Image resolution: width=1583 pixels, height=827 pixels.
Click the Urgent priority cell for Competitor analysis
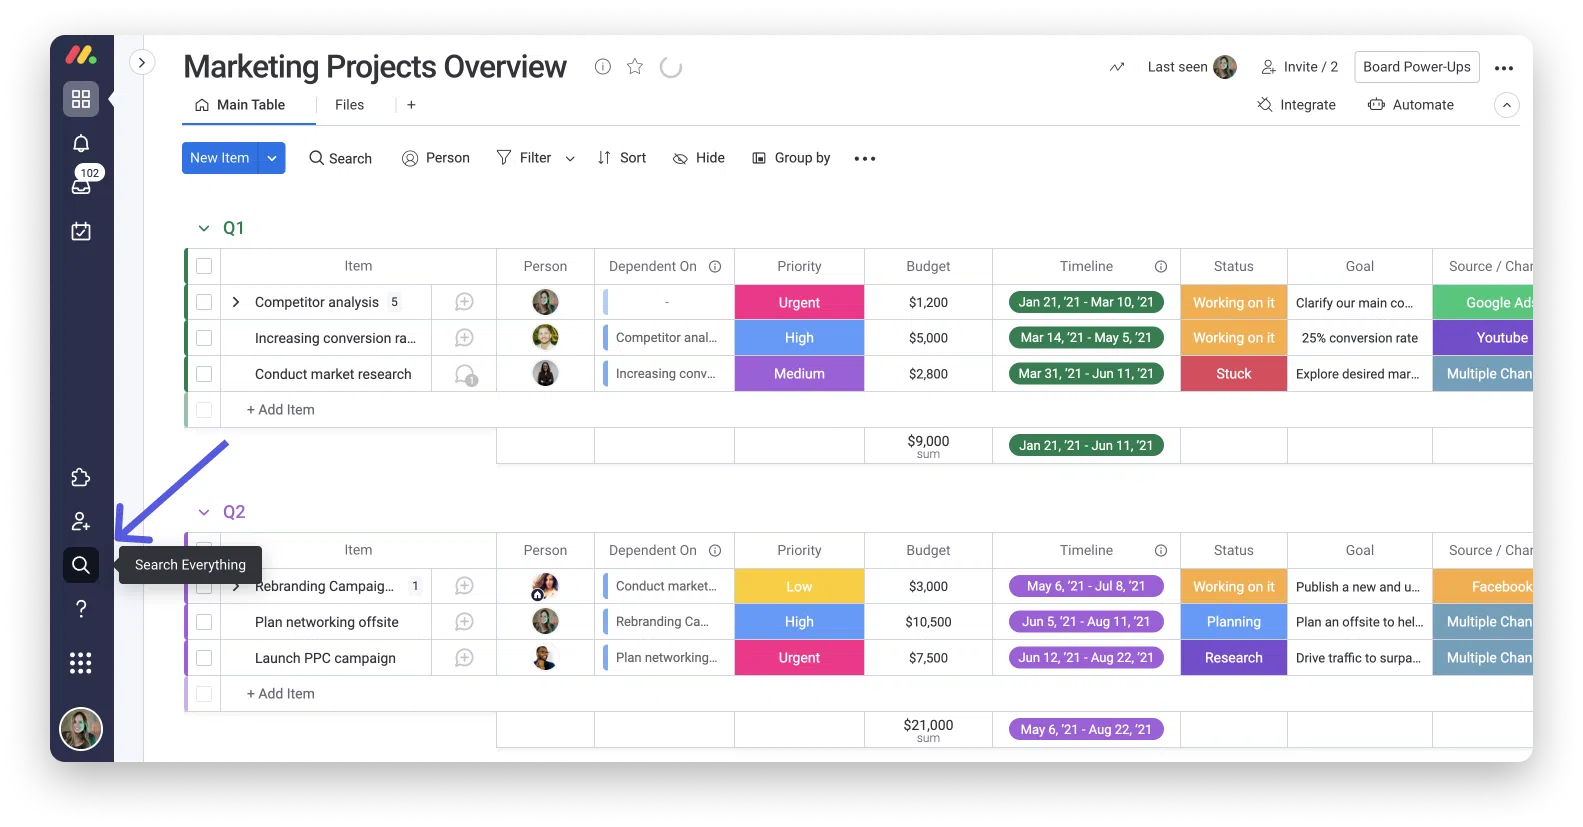[x=799, y=302]
